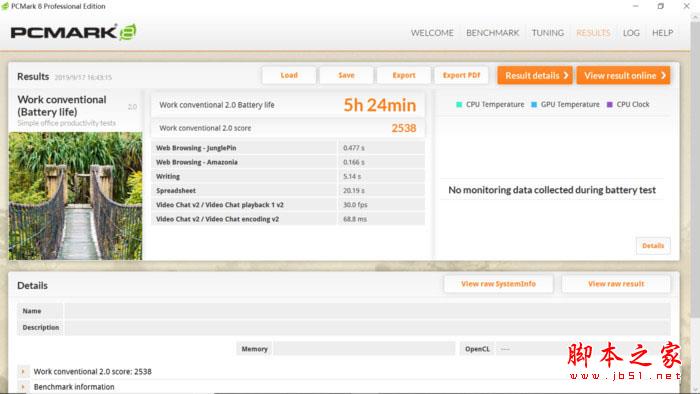The height and width of the screenshot is (394, 700).
Task: Select the Writing result row
Action: tap(288, 176)
